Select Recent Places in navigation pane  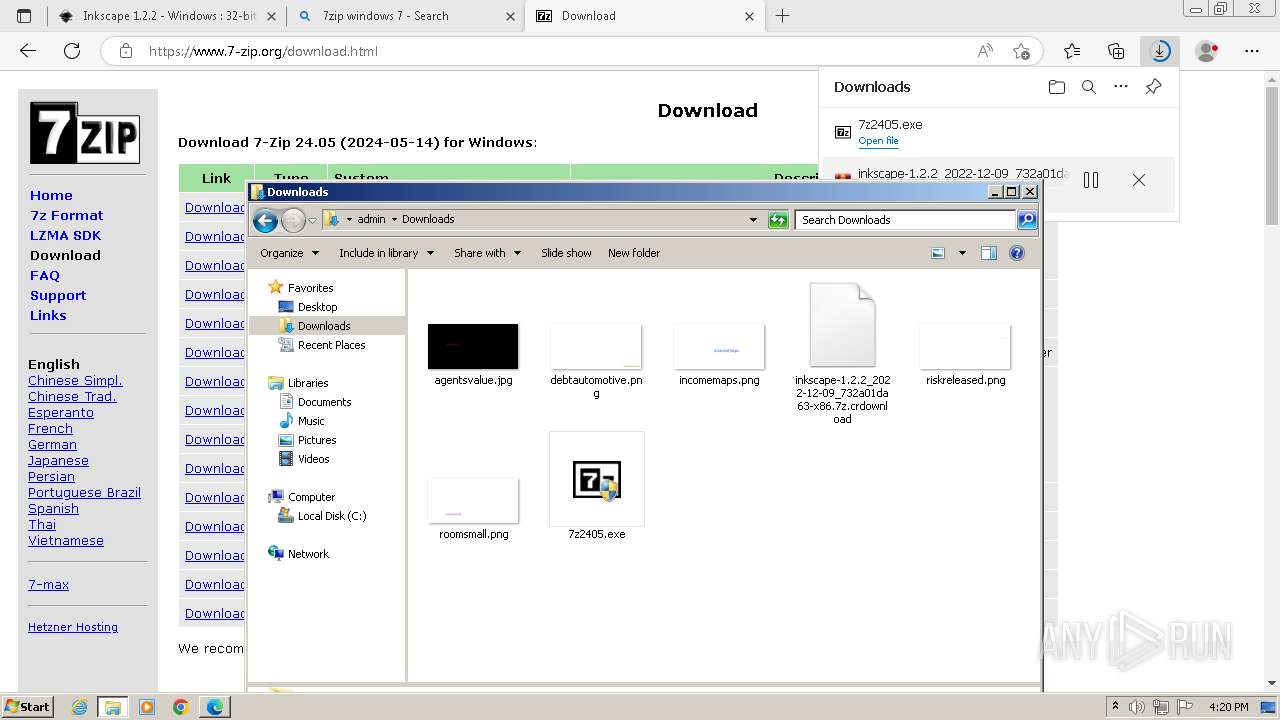tap(331, 345)
